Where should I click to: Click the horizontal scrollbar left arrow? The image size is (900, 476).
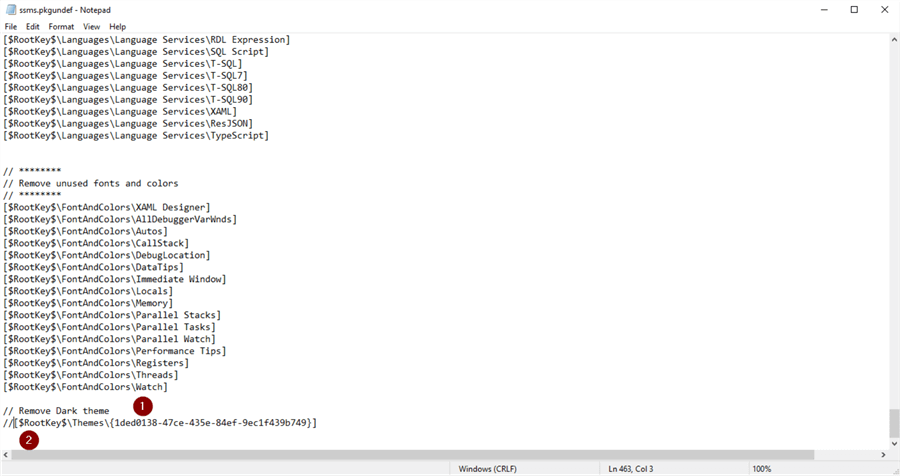coord(6,455)
